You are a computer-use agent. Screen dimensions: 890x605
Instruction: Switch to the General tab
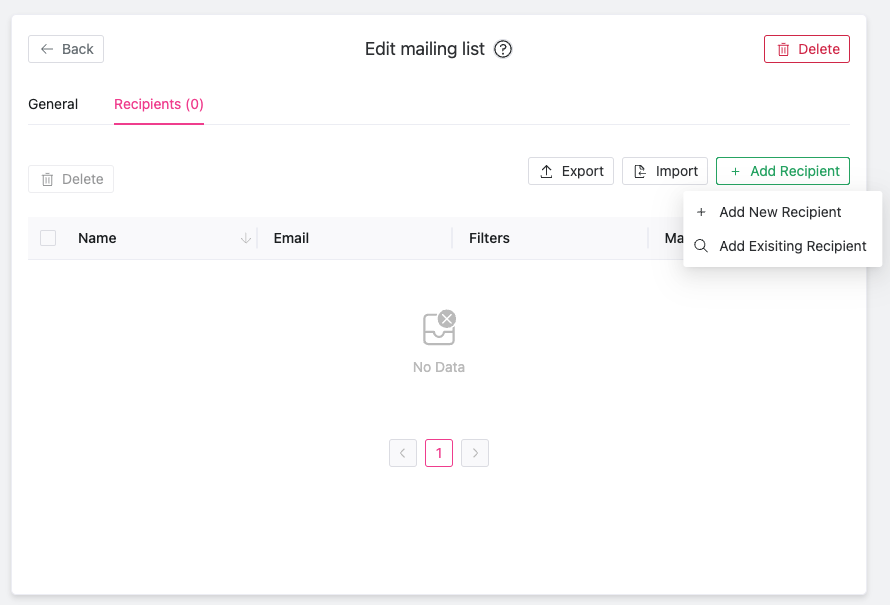(53, 104)
